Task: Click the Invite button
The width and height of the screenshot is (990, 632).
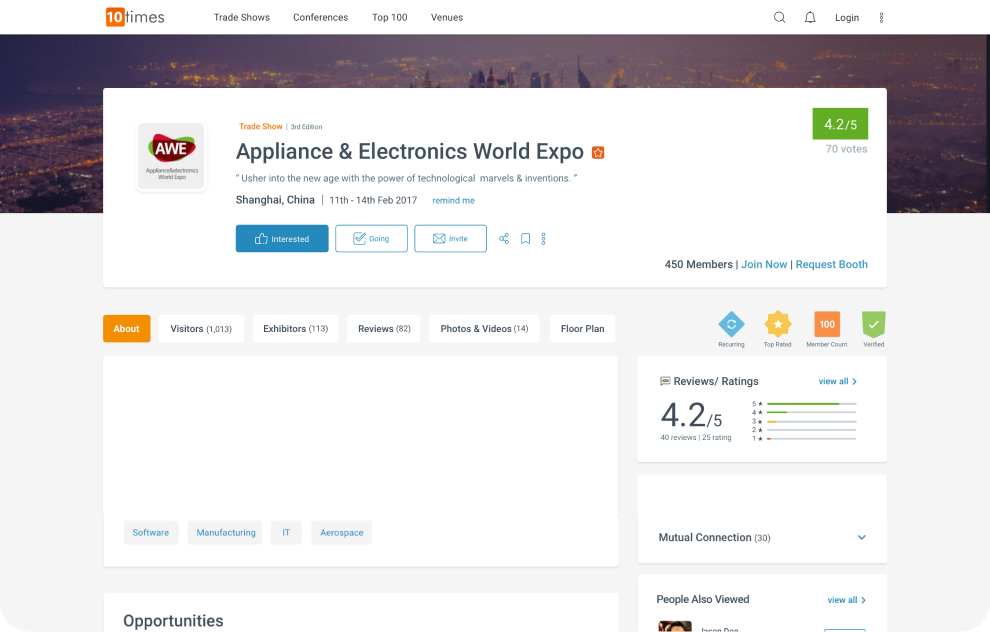Action: pos(451,239)
